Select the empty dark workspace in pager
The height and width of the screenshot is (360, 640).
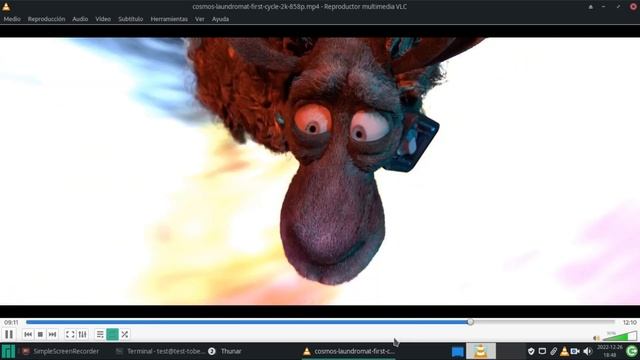[510, 351]
